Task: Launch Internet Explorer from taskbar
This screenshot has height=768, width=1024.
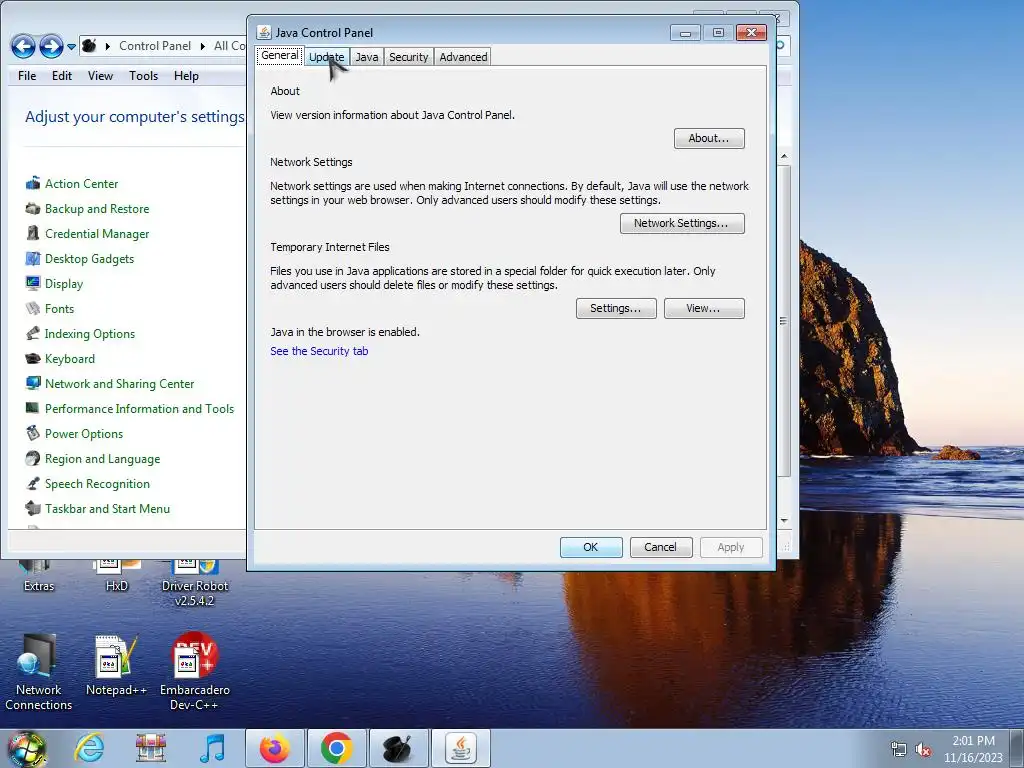Action: 89,748
